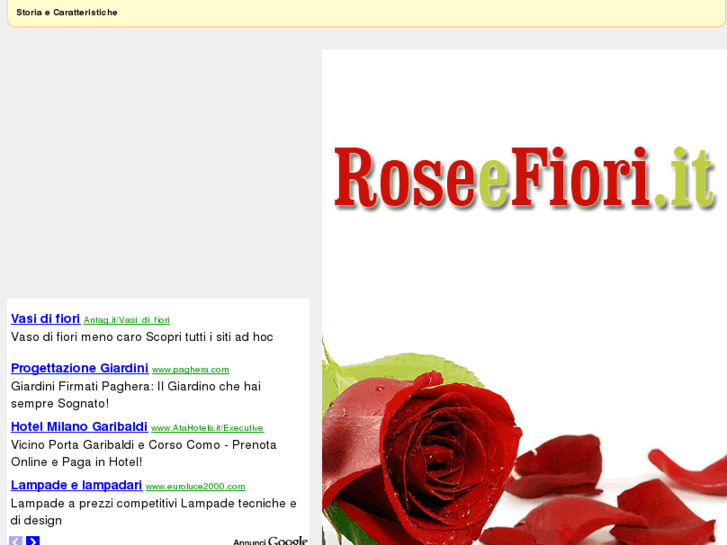Select text 'Vicino Porta Garibaldi e Corso Como - Prenota'
Viewport: 727px width, 545px height.
(143, 444)
